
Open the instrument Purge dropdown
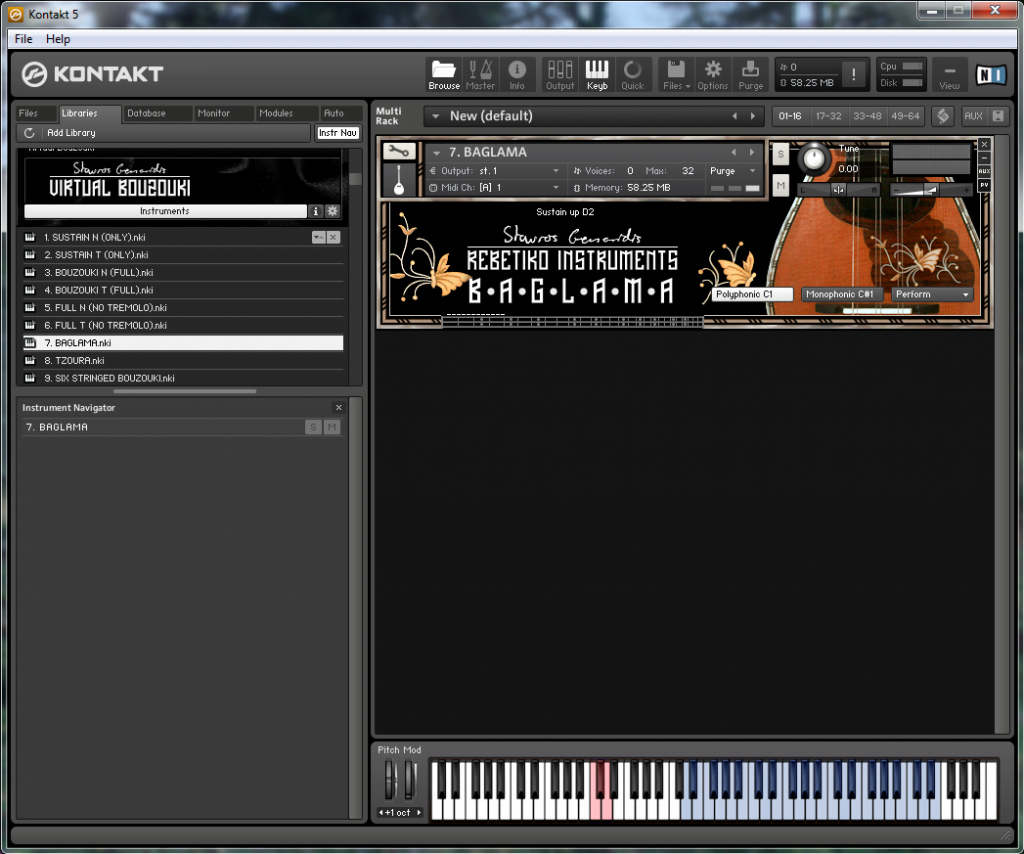click(733, 170)
